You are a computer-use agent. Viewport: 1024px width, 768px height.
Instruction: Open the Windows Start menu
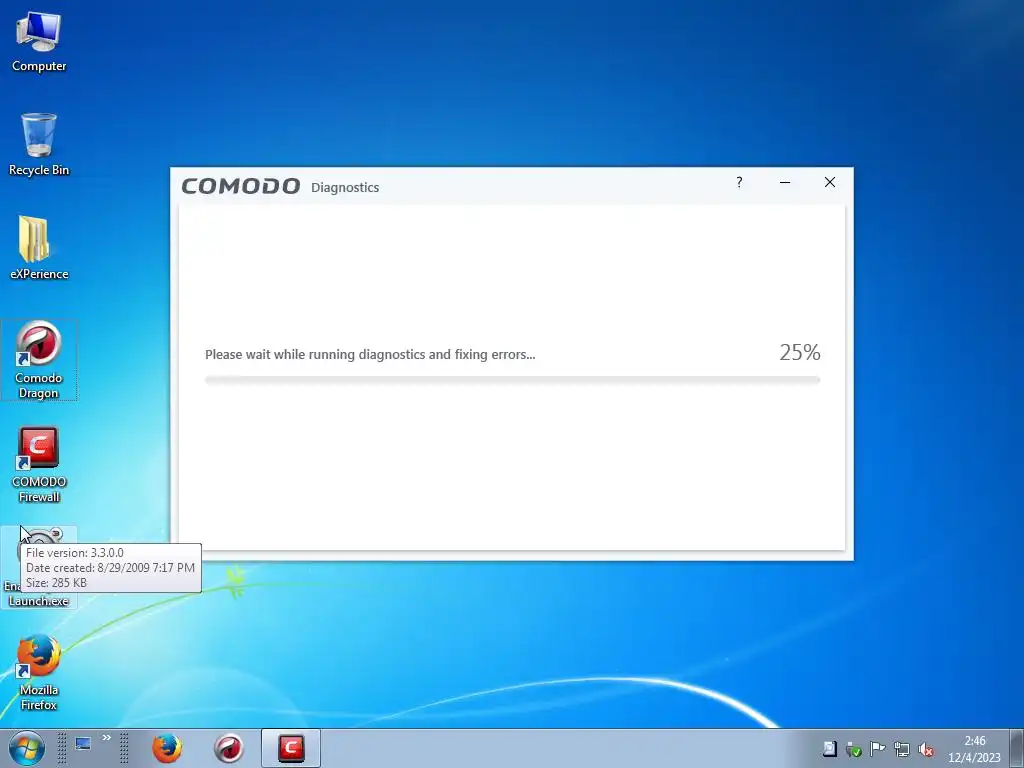point(26,748)
